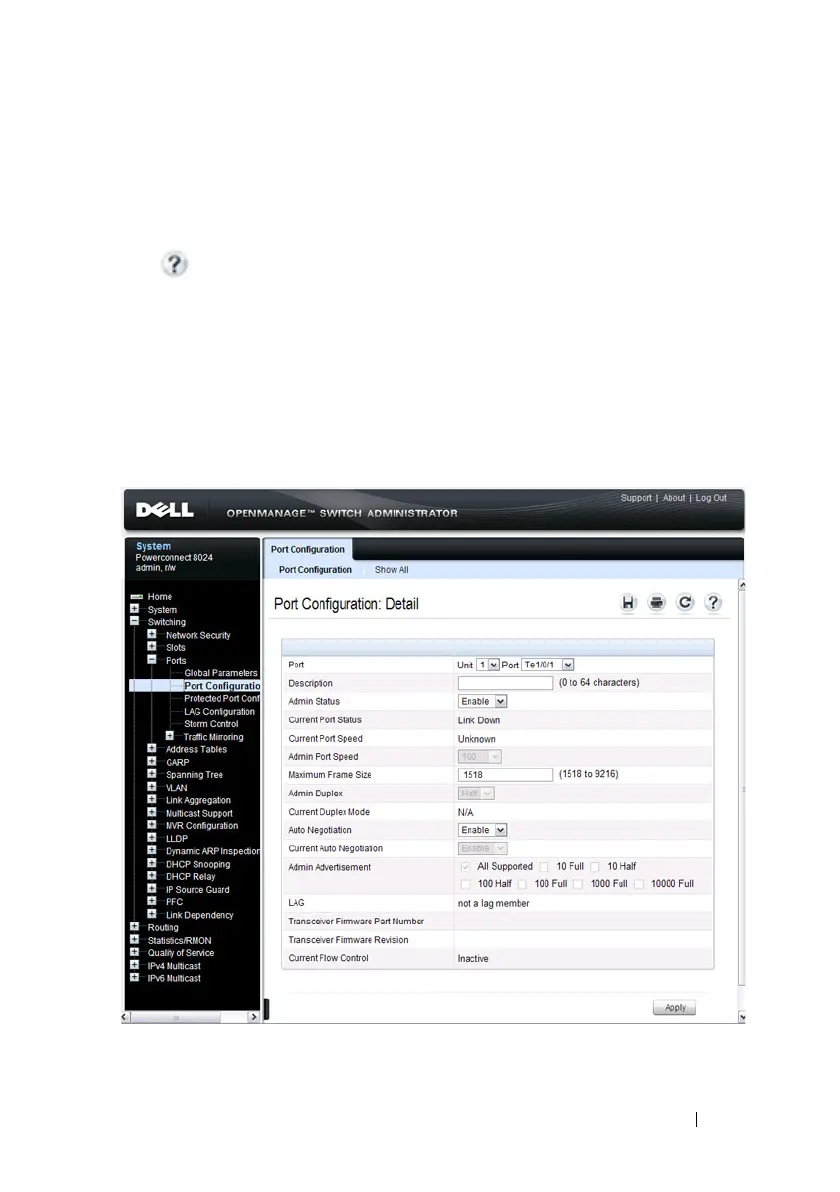Open Statistics/RMON in the tree
Image resolution: width=840 pixels, height=1192 pixels.
[179, 940]
